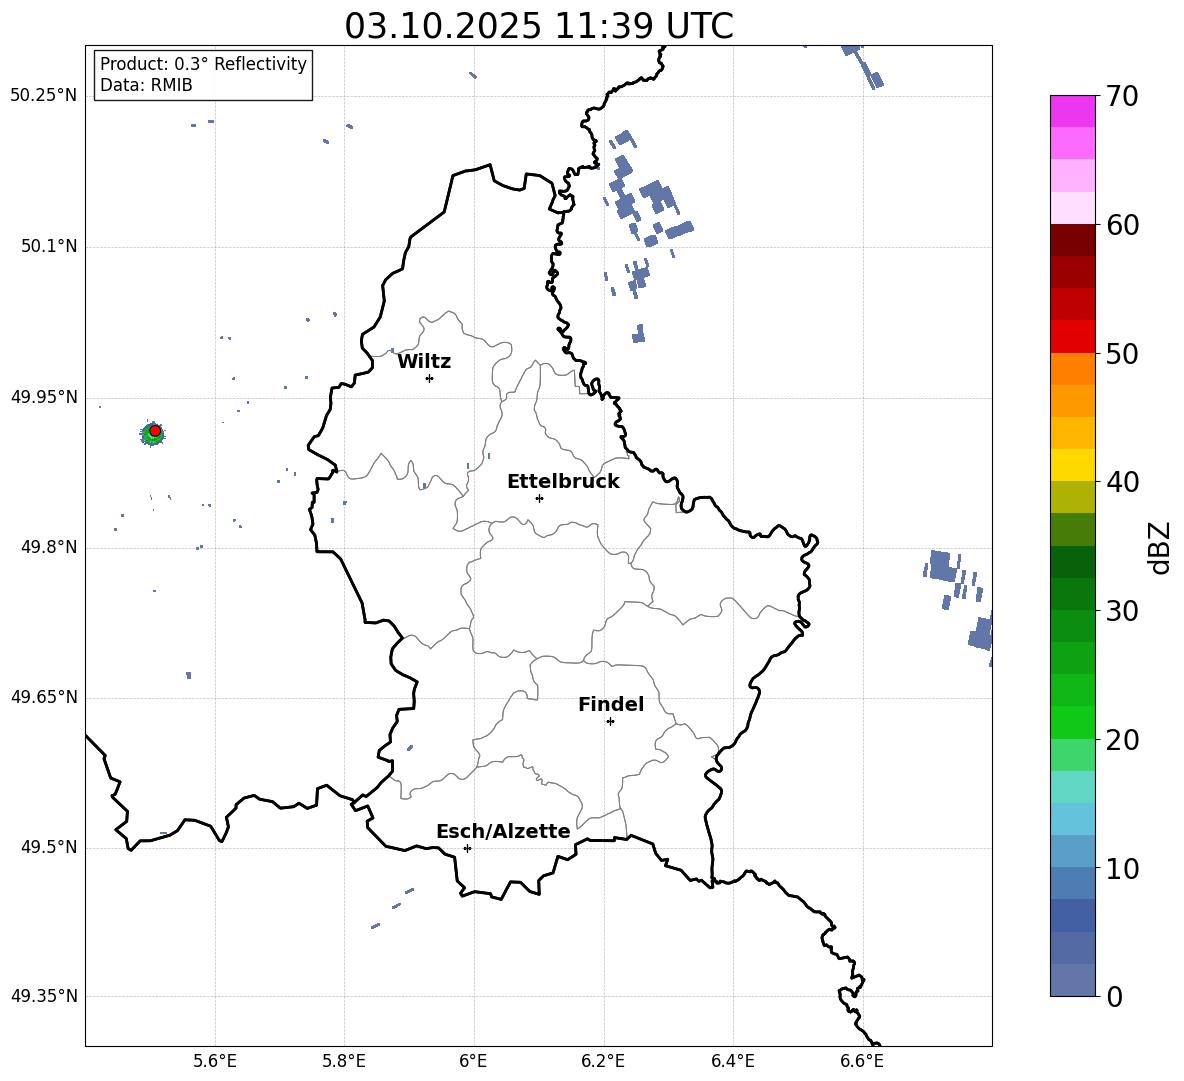Click the 49.35°N latitude label
Screen dimensions: 1184x1081
click(44, 996)
